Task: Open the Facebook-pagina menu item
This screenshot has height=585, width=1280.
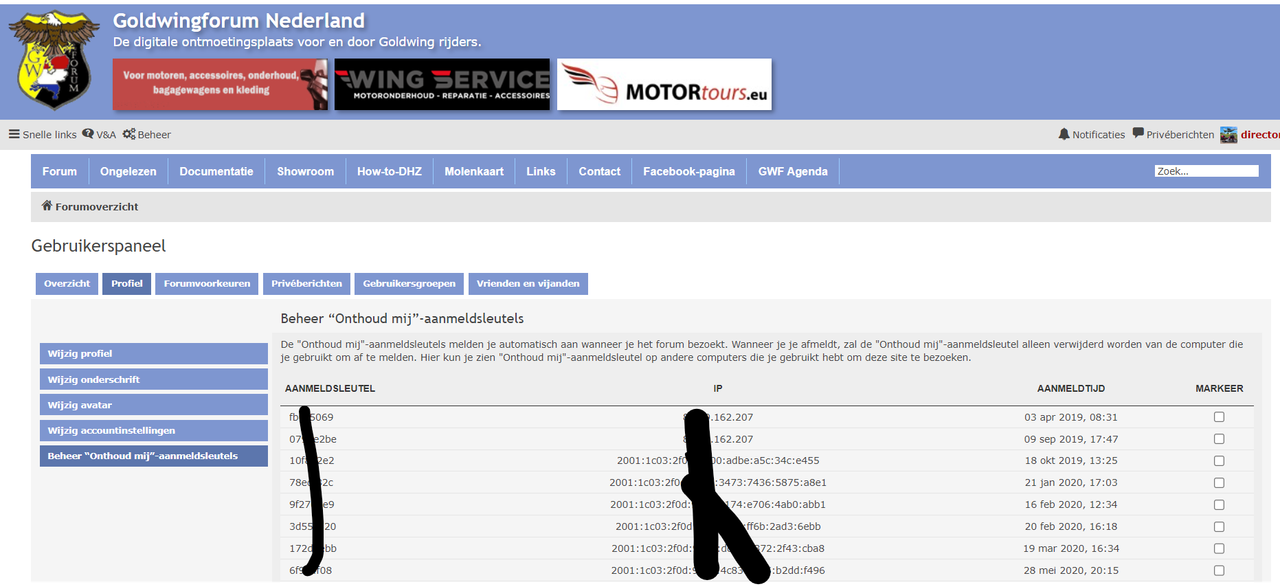Action: [x=689, y=171]
